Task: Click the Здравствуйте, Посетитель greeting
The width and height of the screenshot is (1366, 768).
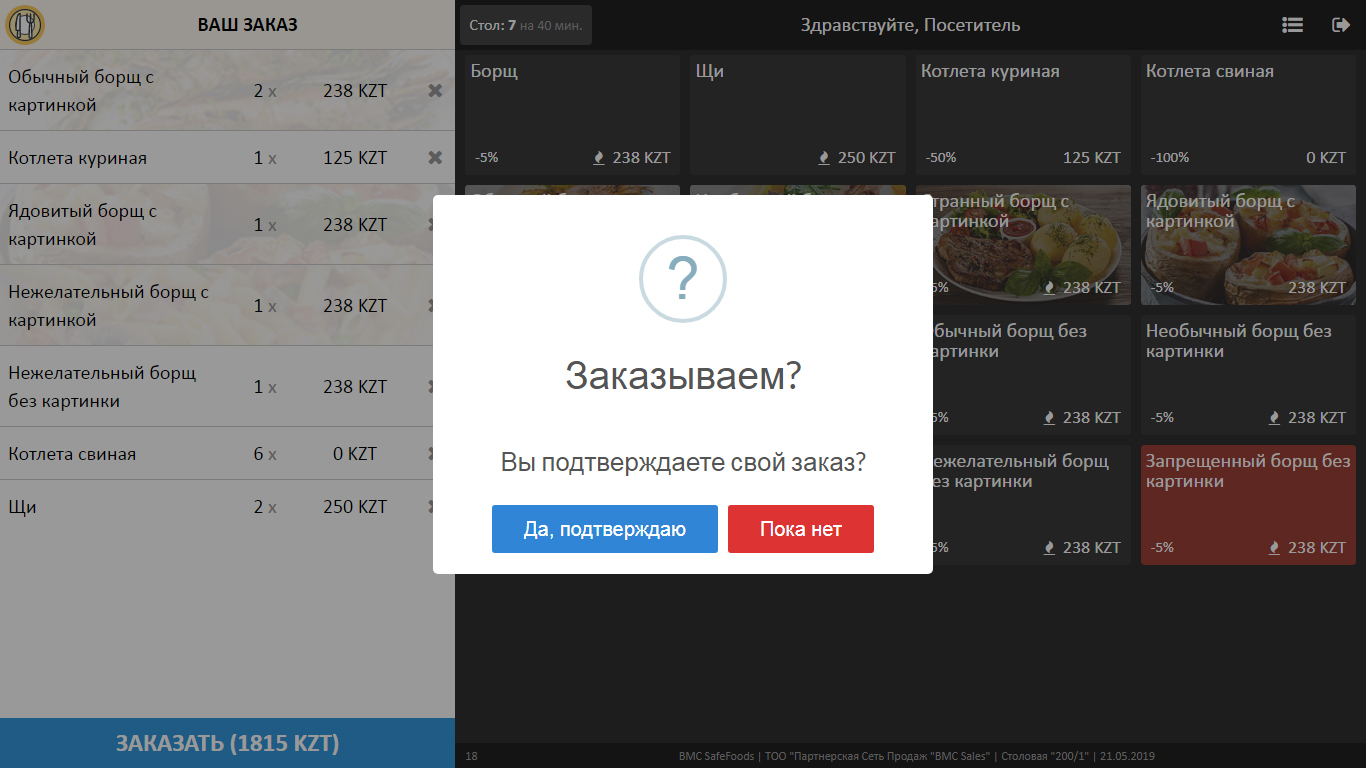Action: tap(910, 25)
